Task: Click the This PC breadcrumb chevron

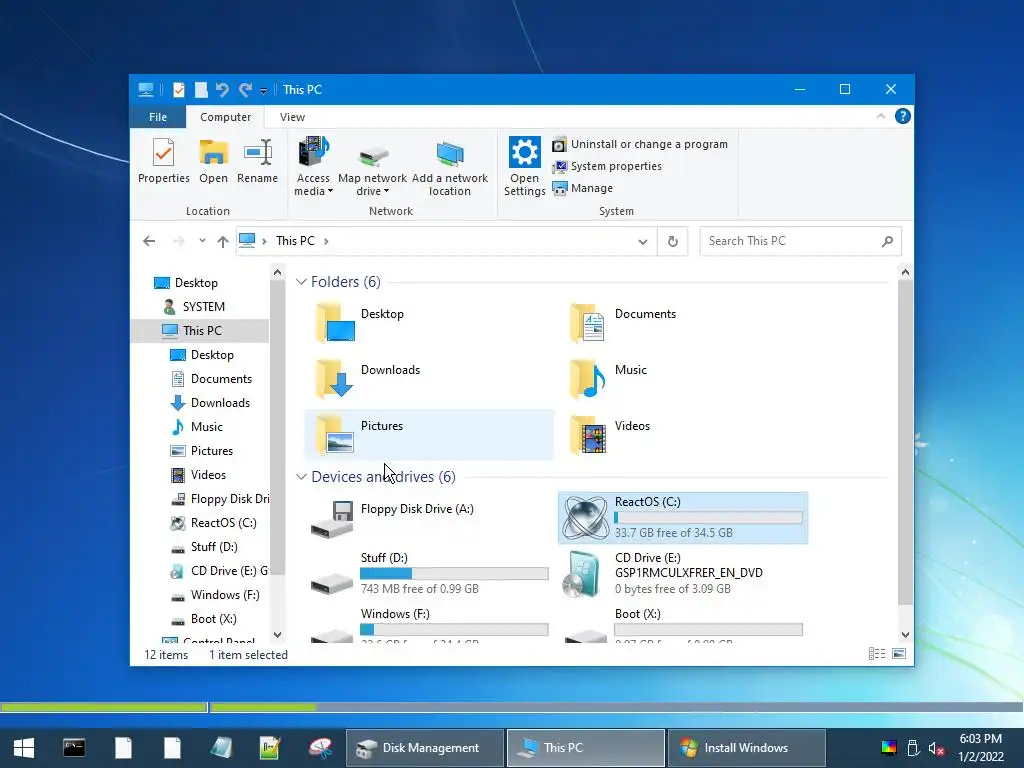Action: 326,241
